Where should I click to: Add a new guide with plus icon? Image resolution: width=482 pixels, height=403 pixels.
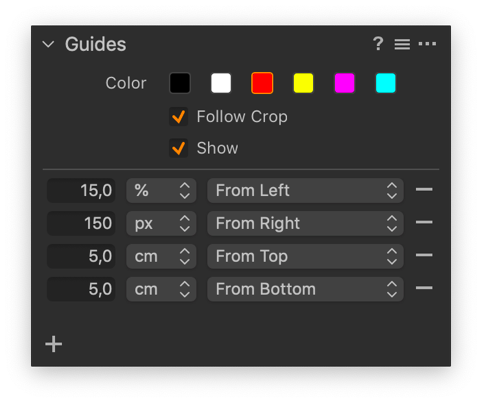pyautogui.click(x=53, y=344)
